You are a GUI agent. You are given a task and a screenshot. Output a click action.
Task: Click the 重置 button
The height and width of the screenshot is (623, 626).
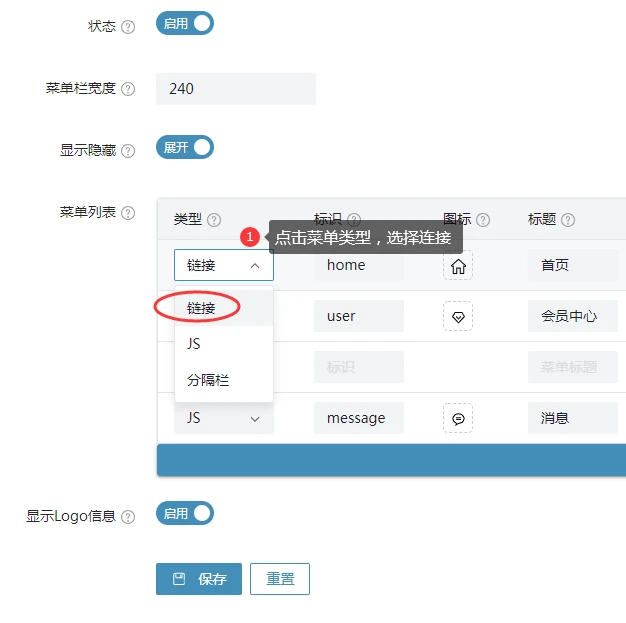[280, 579]
